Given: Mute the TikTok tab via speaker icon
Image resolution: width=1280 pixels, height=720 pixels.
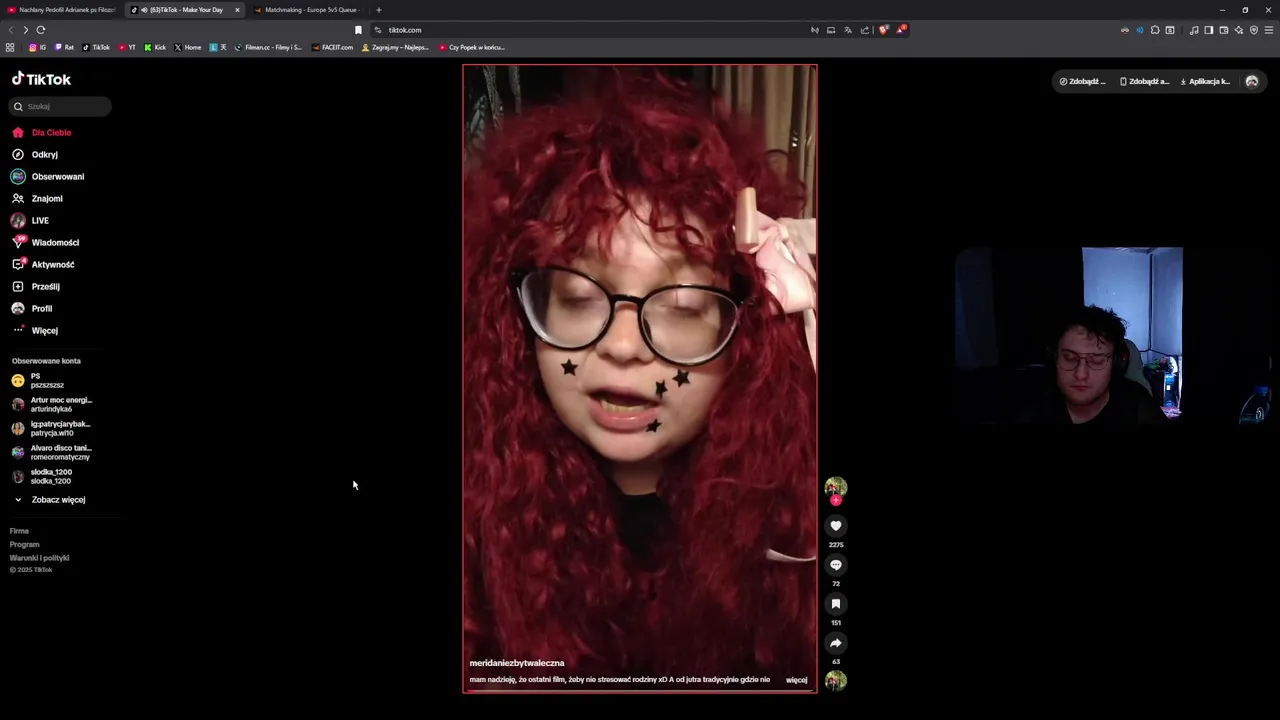Looking at the screenshot, I should pyautogui.click(x=145, y=10).
